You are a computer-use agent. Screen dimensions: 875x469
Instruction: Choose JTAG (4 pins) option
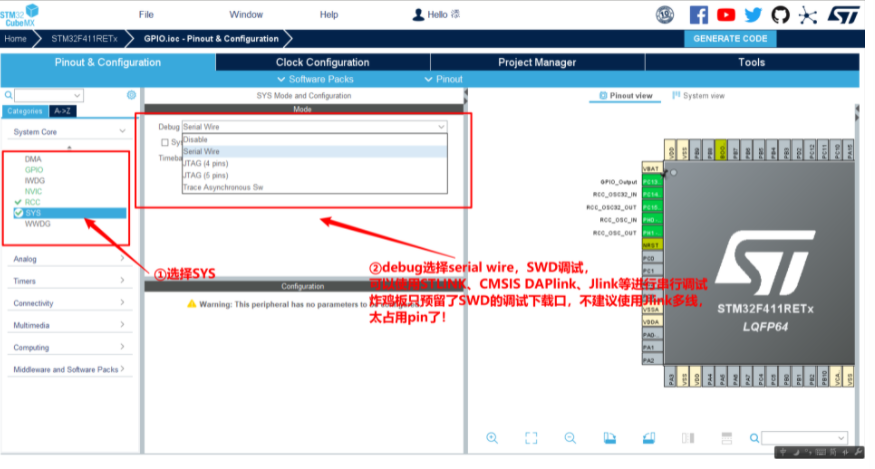pyautogui.click(x=314, y=164)
